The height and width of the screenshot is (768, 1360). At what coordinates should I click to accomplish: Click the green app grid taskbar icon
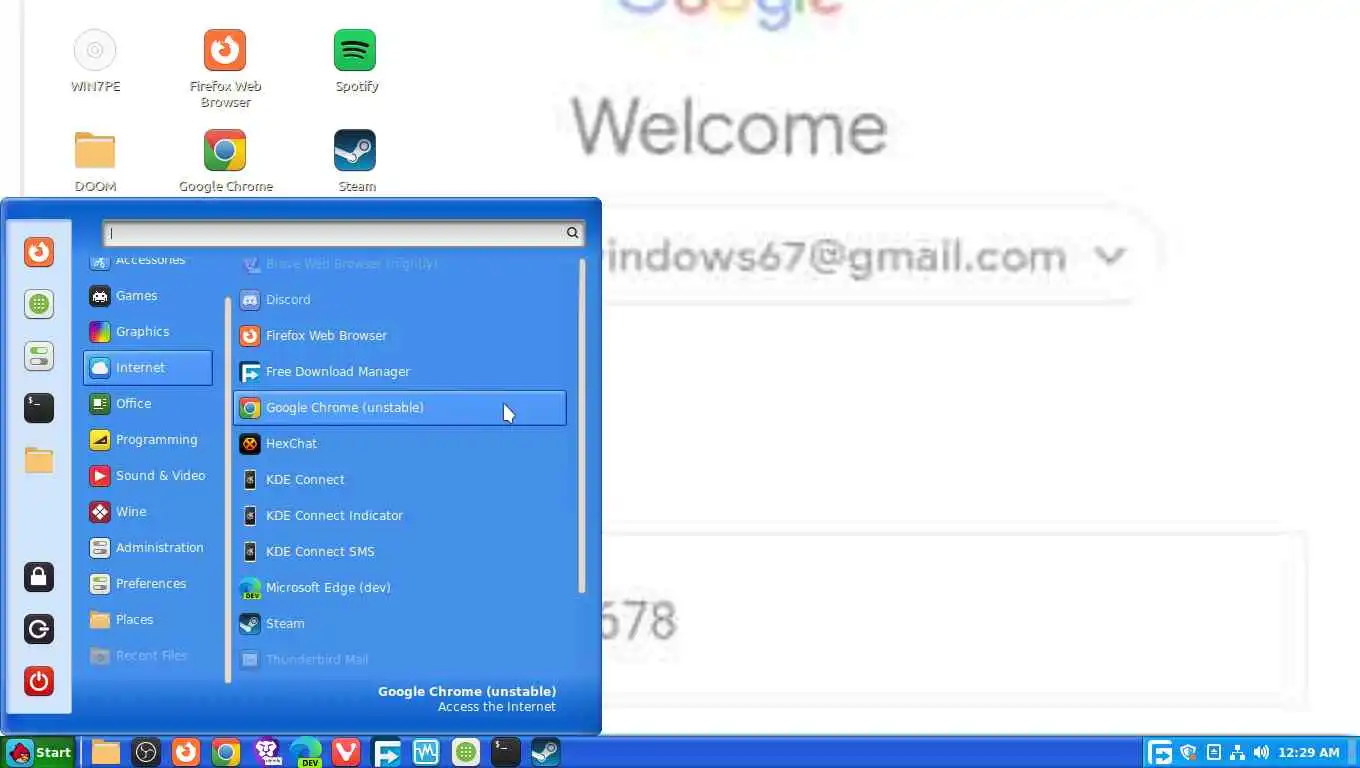click(466, 752)
